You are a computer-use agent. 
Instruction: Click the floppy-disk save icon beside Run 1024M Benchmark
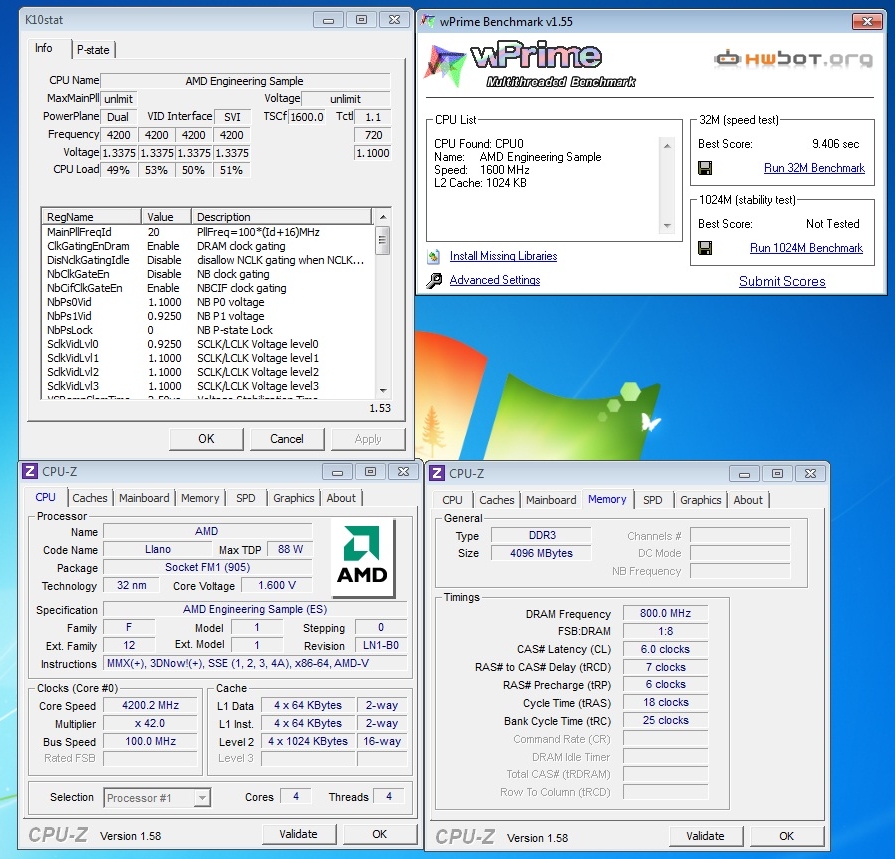point(705,248)
